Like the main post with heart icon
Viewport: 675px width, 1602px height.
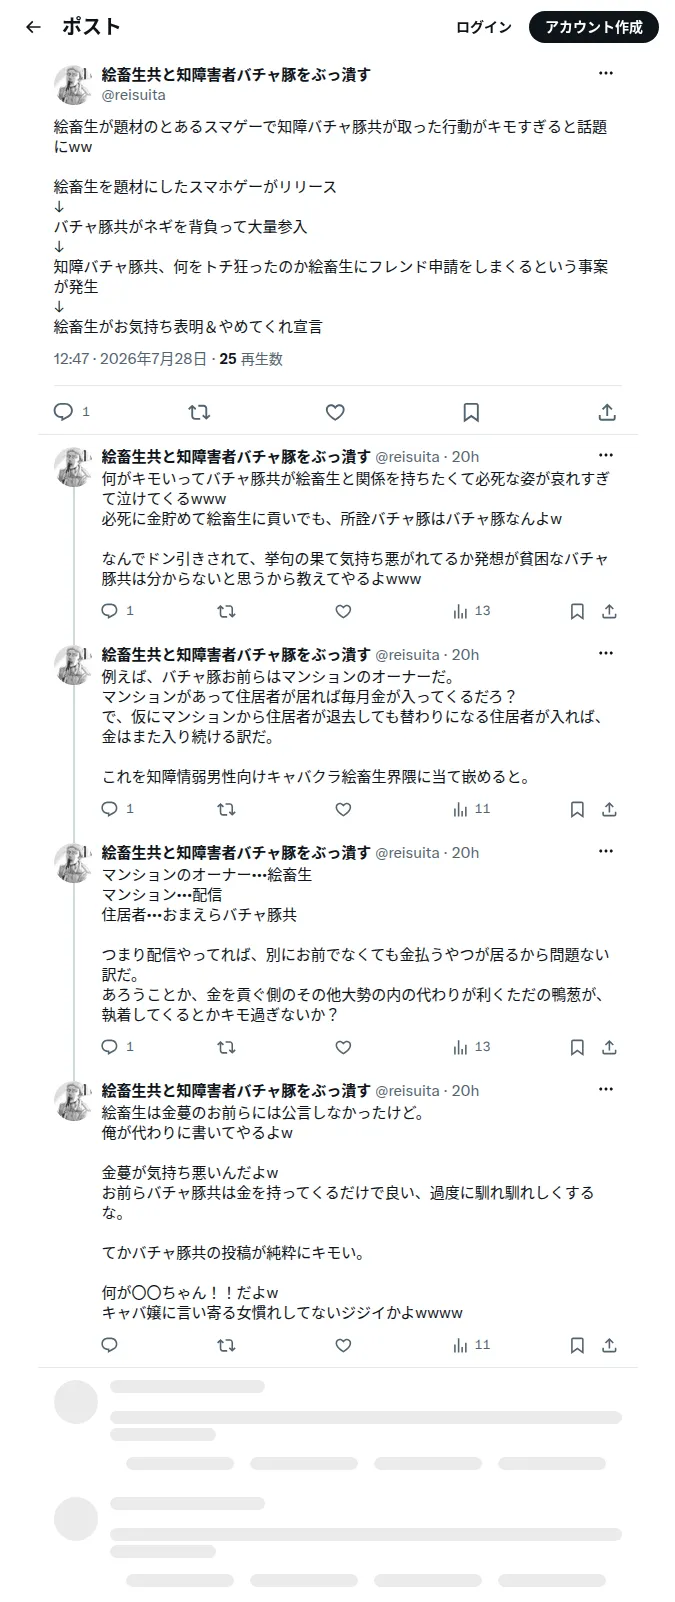(335, 412)
